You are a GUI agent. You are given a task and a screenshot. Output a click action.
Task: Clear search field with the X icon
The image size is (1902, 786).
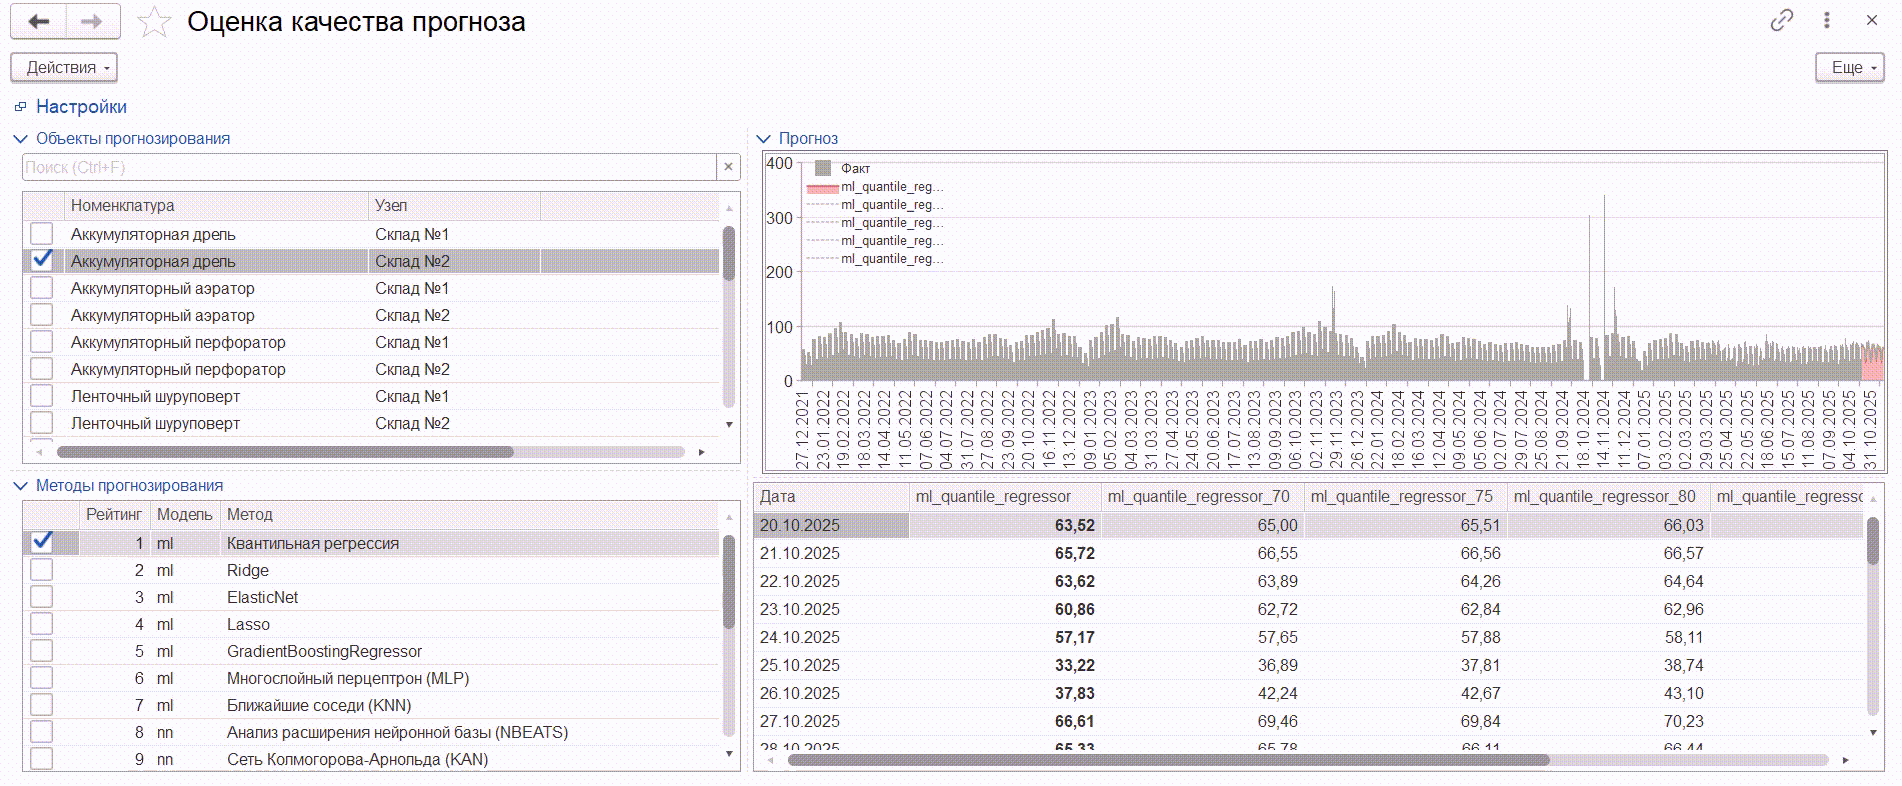pos(728,167)
